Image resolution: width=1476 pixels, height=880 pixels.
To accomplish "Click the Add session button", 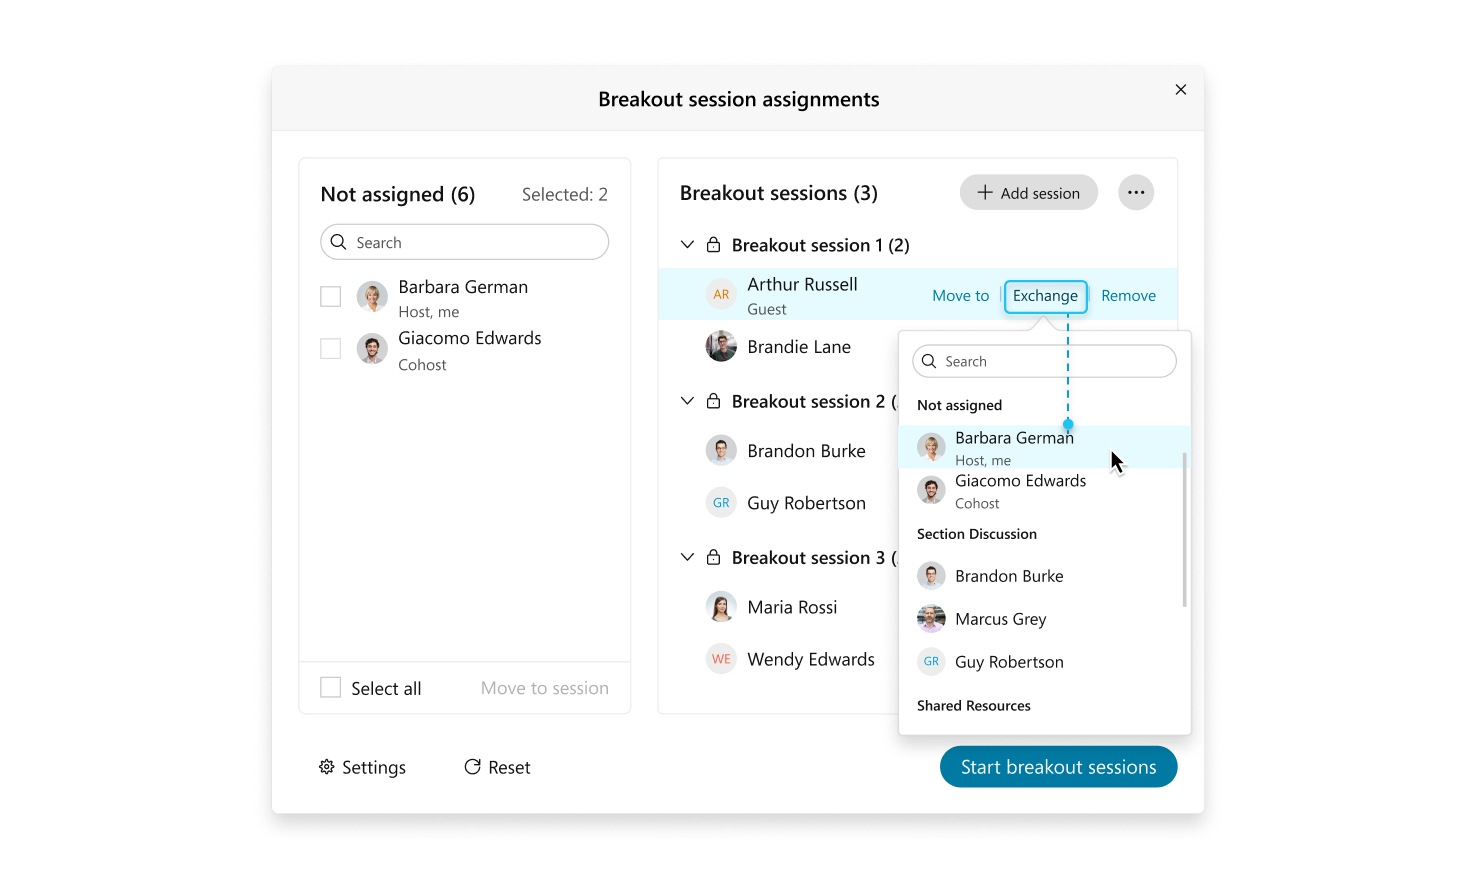I will pos(1028,192).
